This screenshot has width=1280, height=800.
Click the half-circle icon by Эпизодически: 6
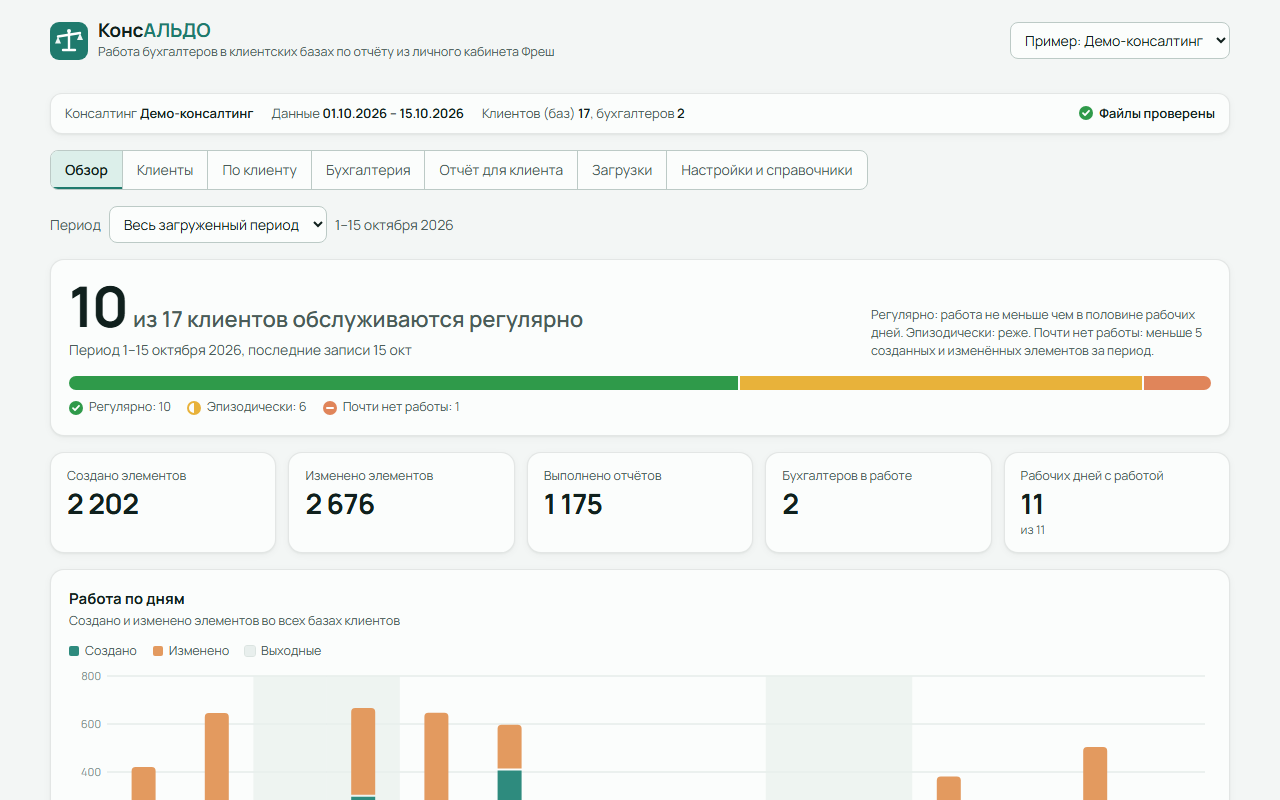pos(194,407)
